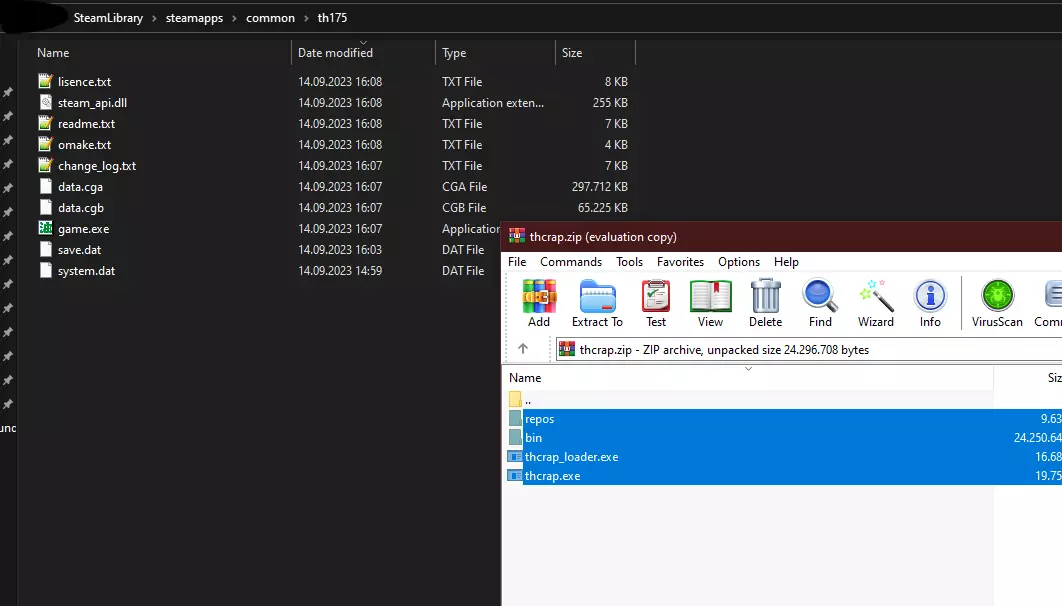Navigate to steamapps in the breadcrumb

point(194,18)
